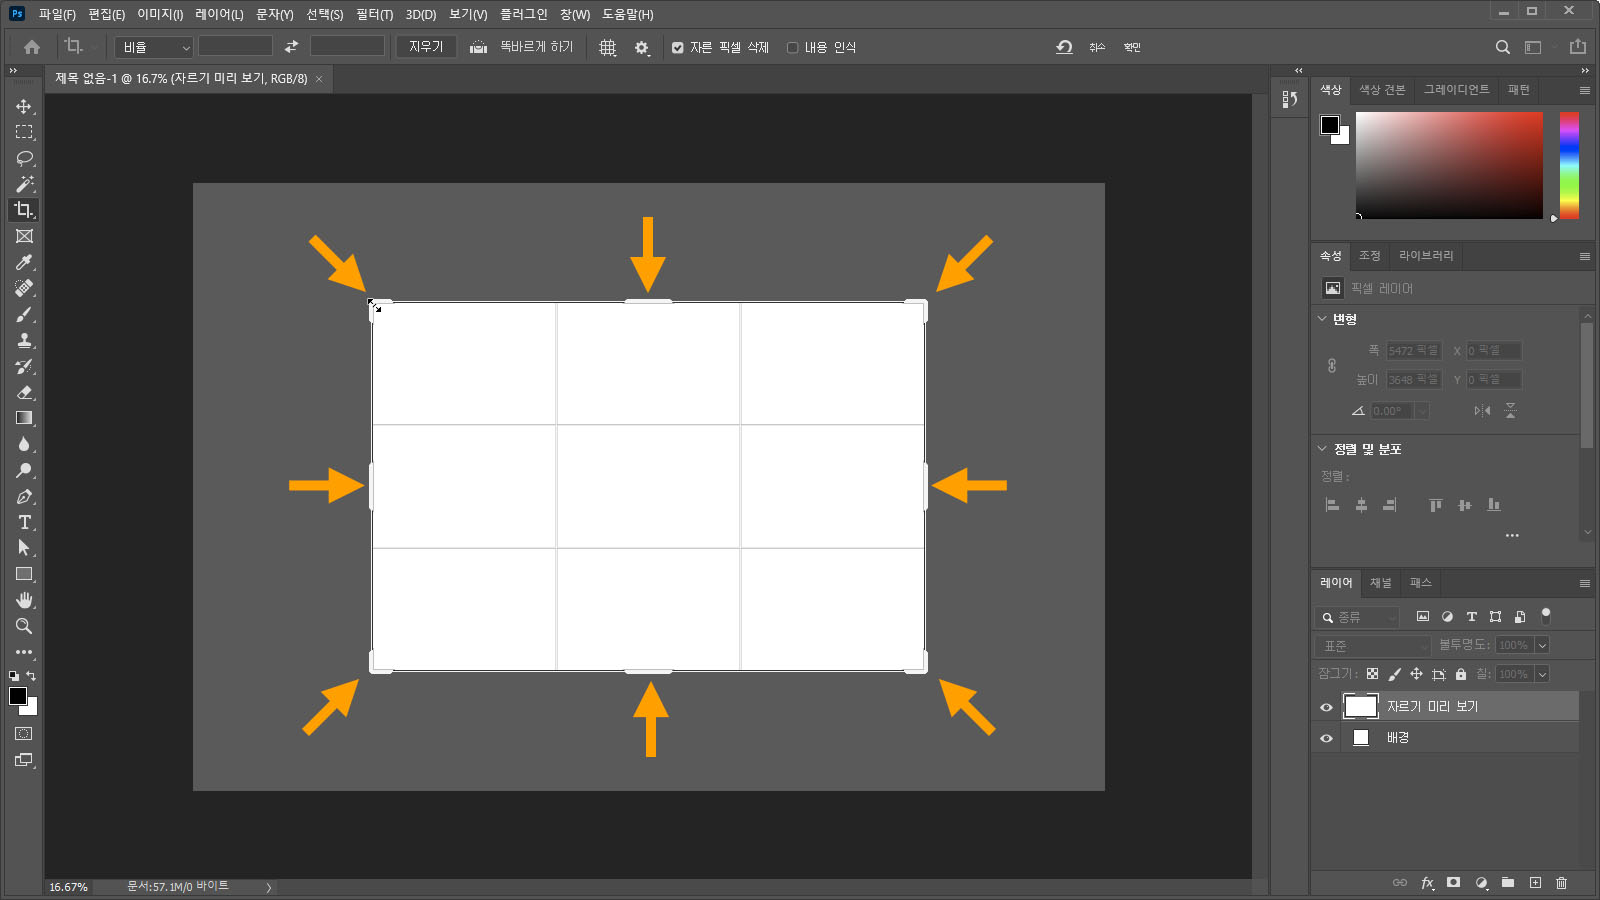Screen dimensions: 1600x900
Task: Select the Gradient tool
Action: [24, 418]
